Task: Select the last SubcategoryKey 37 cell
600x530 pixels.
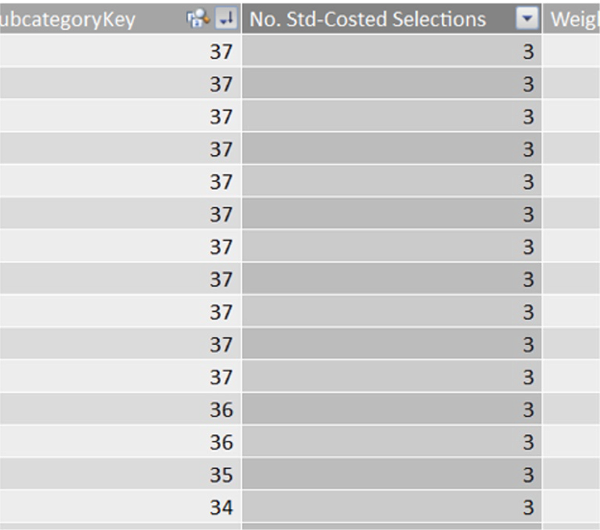Action: click(120, 377)
